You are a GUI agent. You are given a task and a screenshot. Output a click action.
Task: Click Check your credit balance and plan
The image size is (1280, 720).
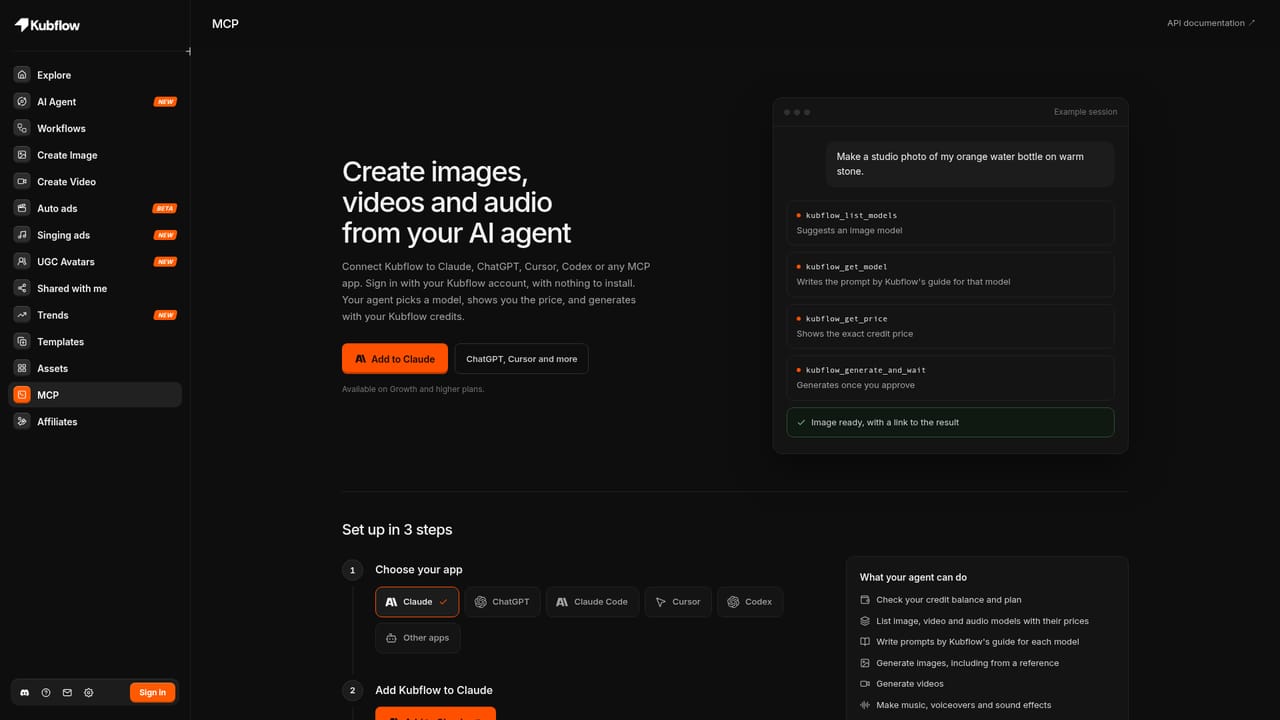pos(949,600)
